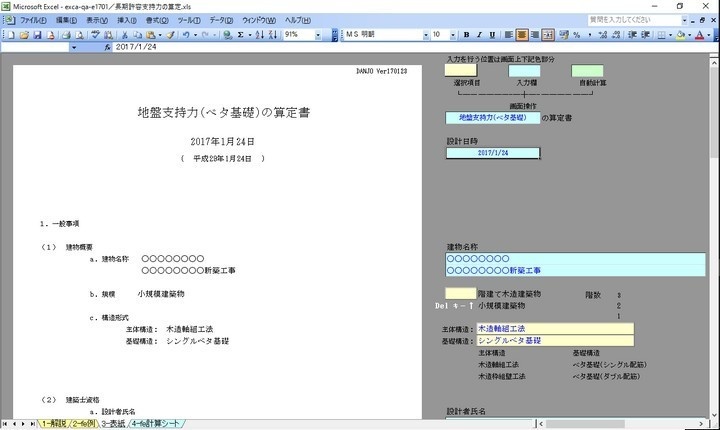Cut selection with scissors icon

click(124, 35)
